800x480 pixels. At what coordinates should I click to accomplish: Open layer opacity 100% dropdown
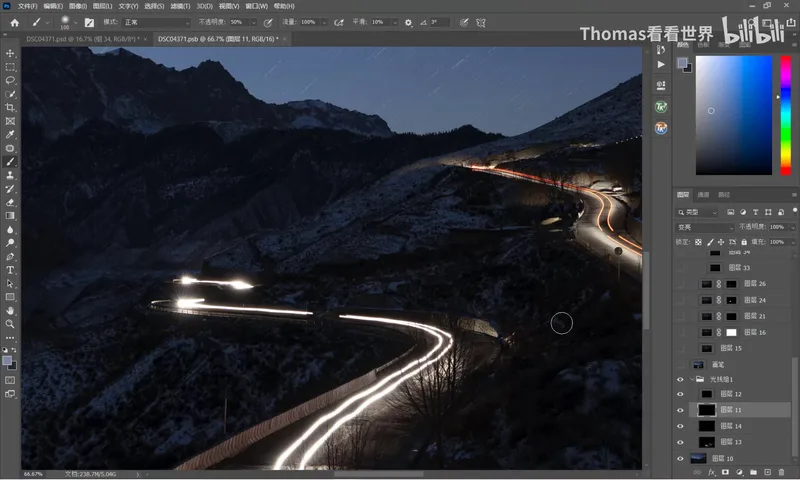point(792,227)
